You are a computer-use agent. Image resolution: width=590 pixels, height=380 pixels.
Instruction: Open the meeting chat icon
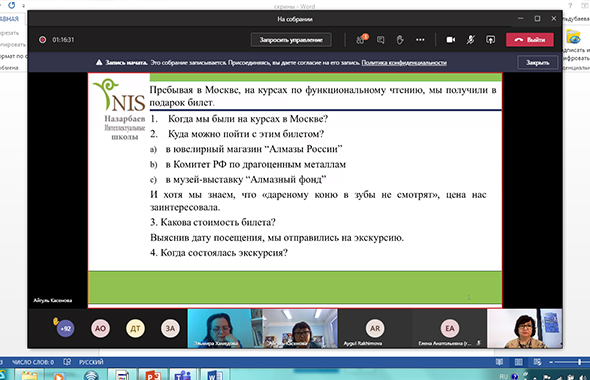pyautogui.click(x=380, y=40)
